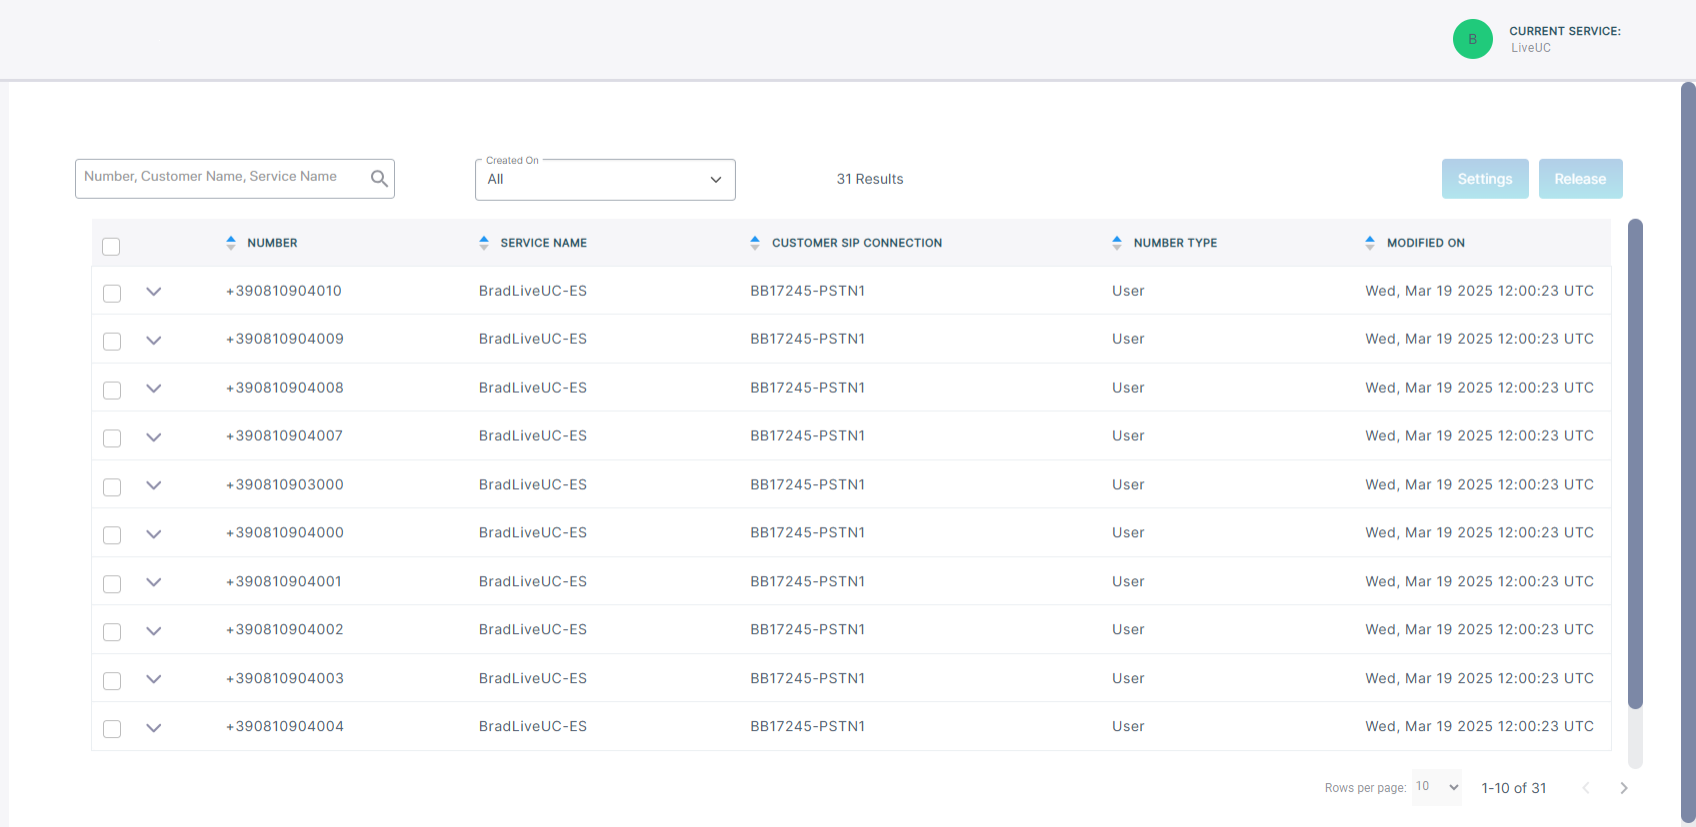The width and height of the screenshot is (1696, 827).
Task: Toggle the select-all header checkbox
Action: click(x=111, y=246)
